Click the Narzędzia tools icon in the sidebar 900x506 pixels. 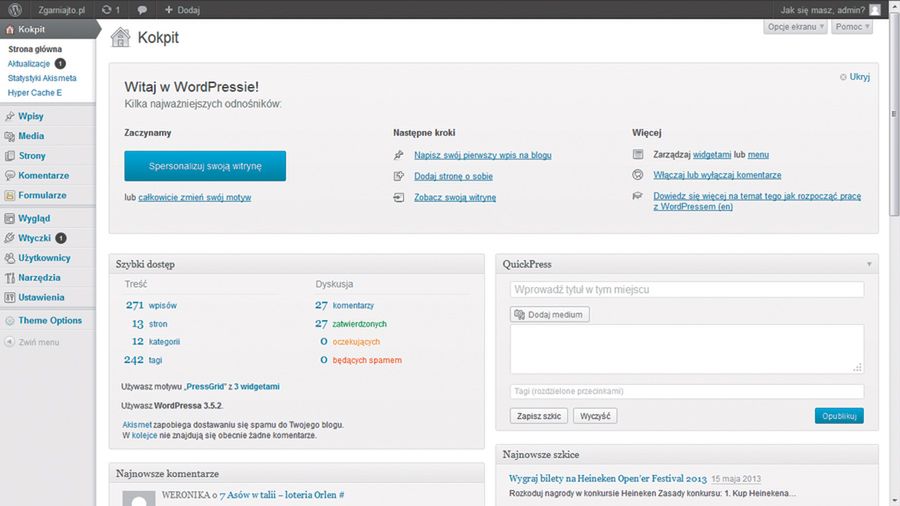coord(10,278)
